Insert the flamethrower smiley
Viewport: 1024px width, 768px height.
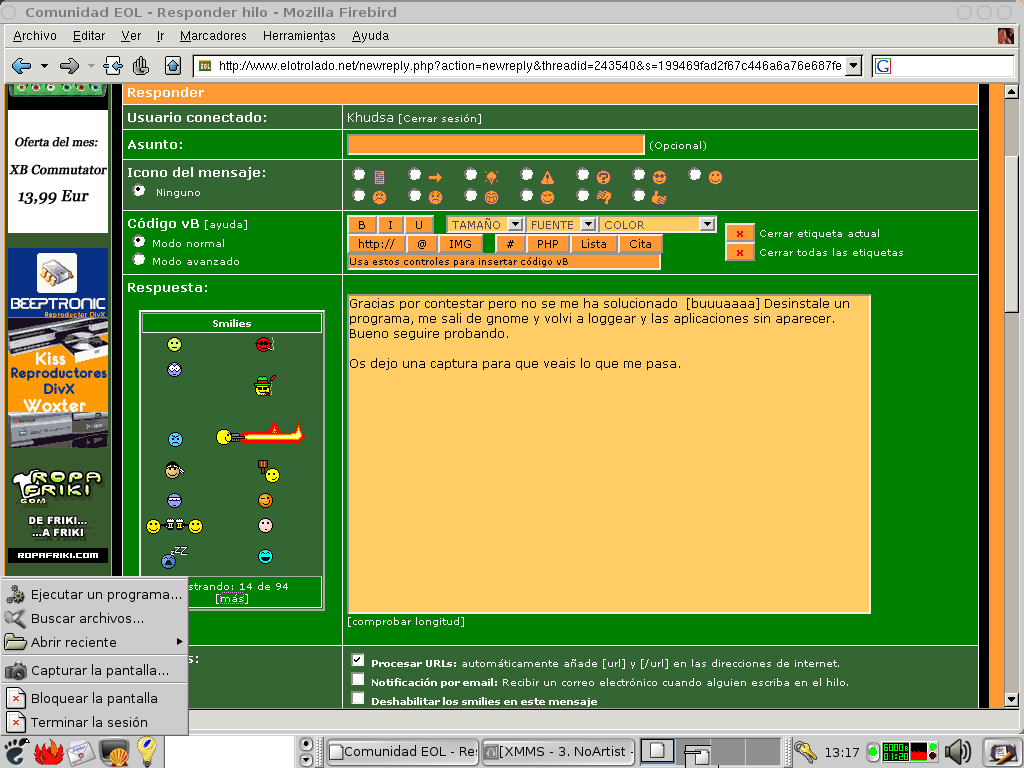tap(260, 434)
